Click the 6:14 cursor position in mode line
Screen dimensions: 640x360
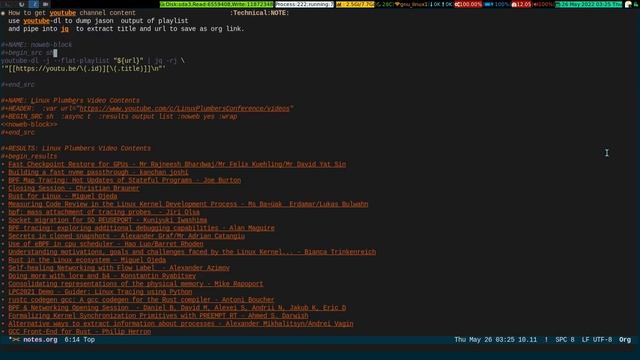click(x=72, y=340)
